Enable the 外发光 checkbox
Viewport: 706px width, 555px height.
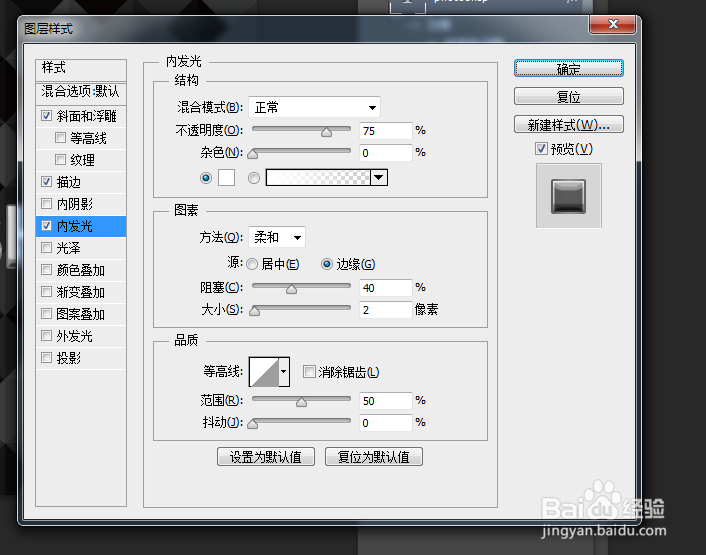tap(46, 336)
